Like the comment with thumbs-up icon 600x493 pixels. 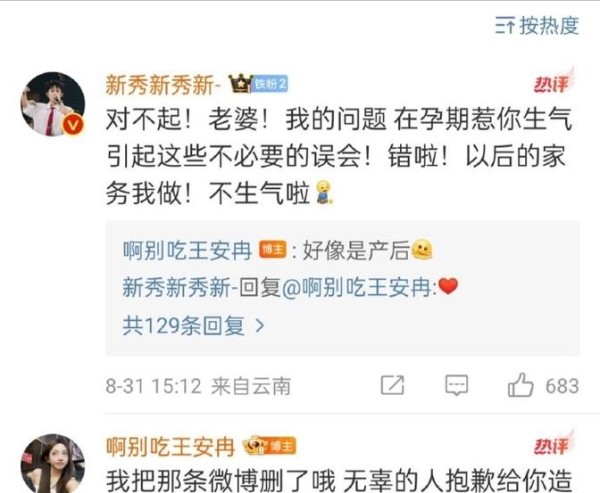(520, 385)
